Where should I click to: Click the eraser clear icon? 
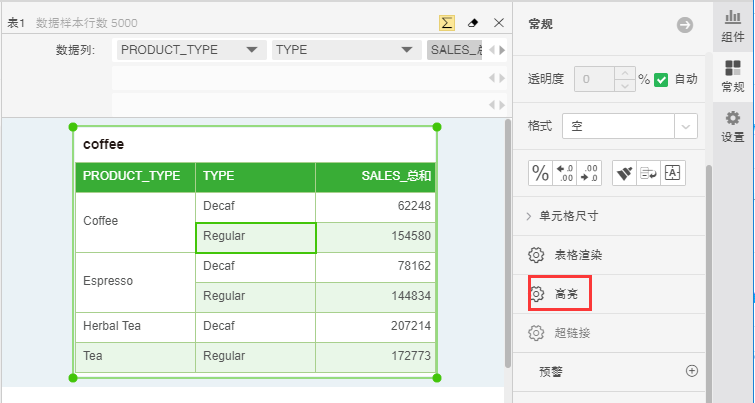[474, 22]
